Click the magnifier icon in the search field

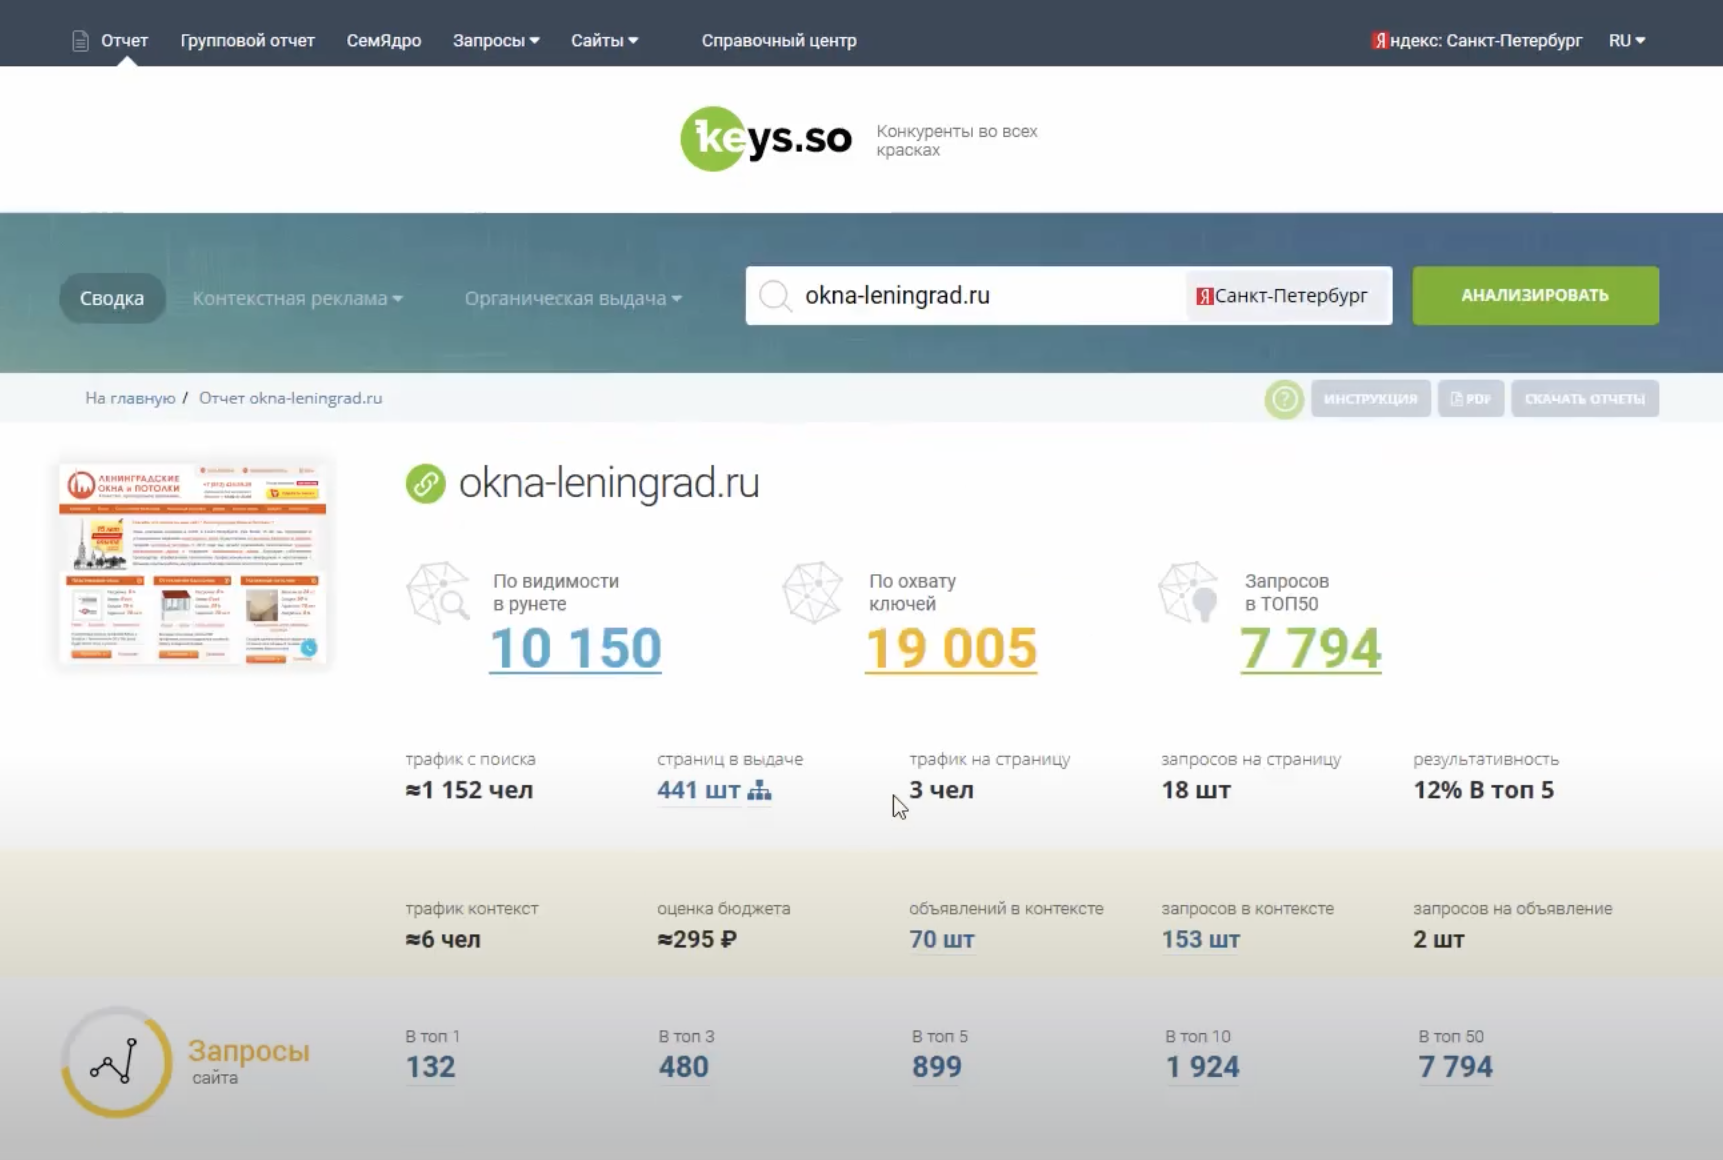tap(774, 296)
